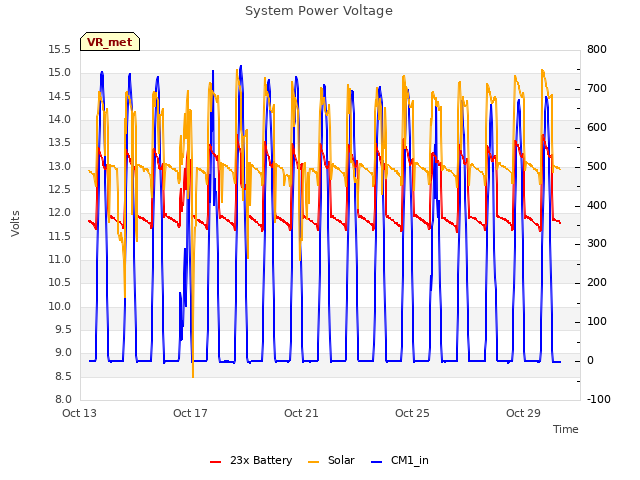Click the Volts axis label
640x480 pixels.
(16, 224)
